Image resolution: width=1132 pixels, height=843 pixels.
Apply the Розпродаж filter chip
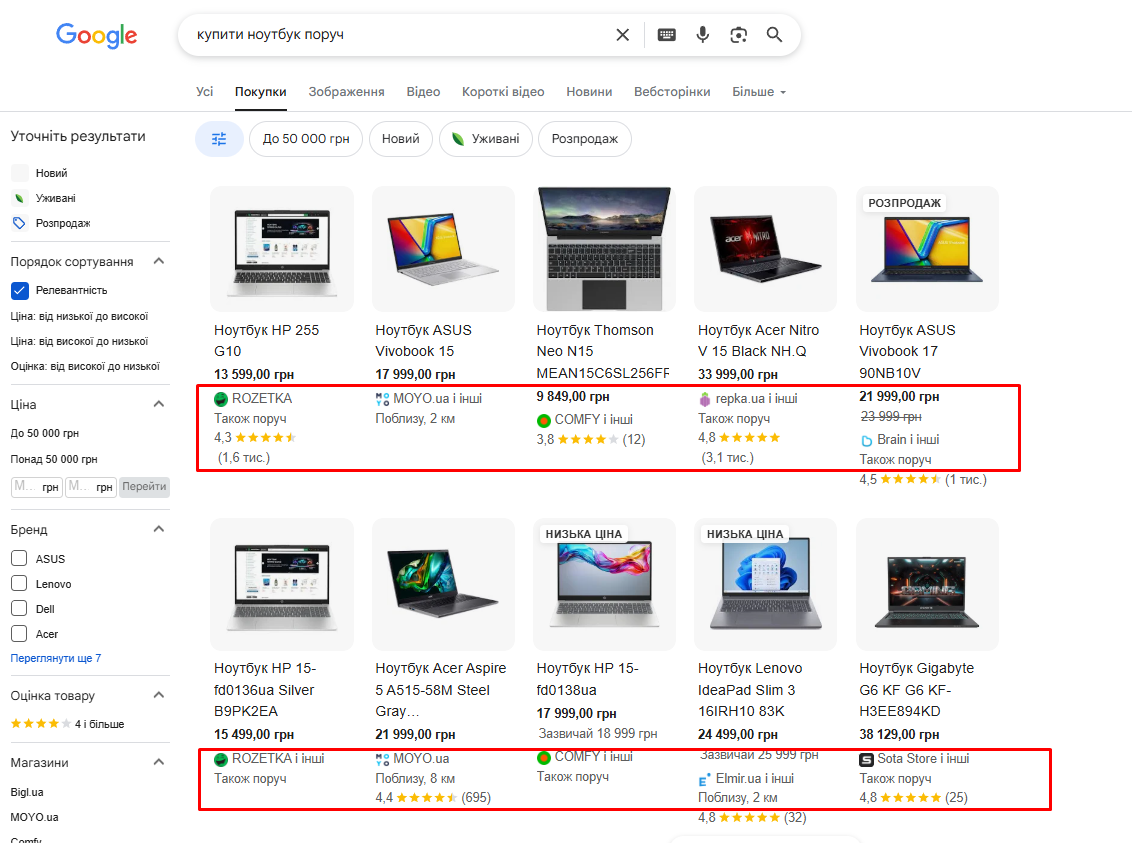(x=585, y=139)
